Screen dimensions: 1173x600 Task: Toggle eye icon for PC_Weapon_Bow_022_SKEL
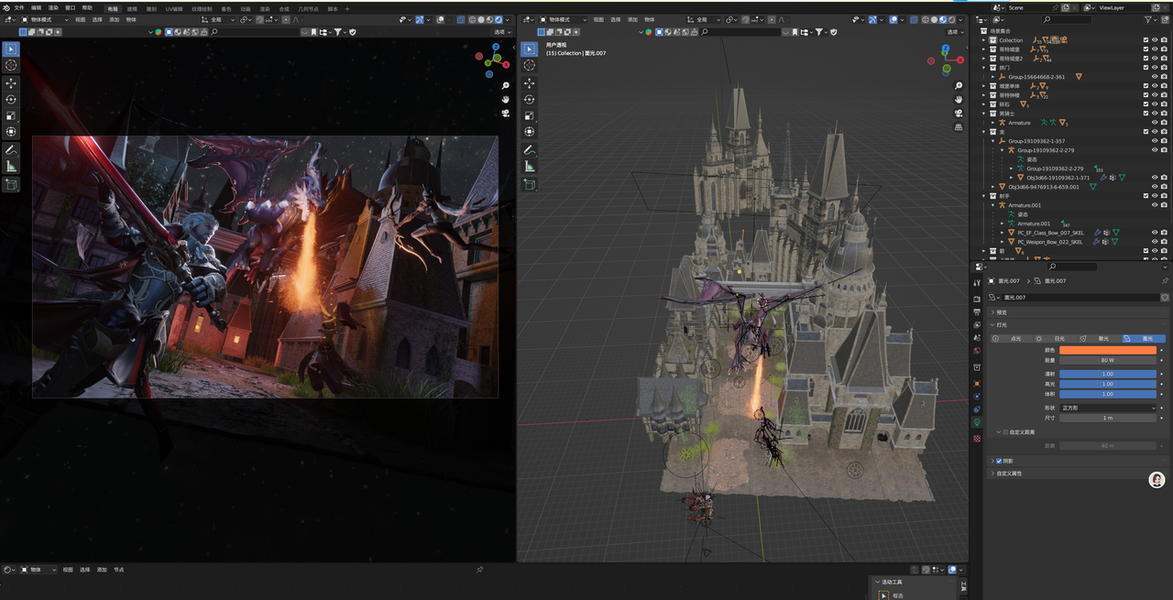point(1154,242)
